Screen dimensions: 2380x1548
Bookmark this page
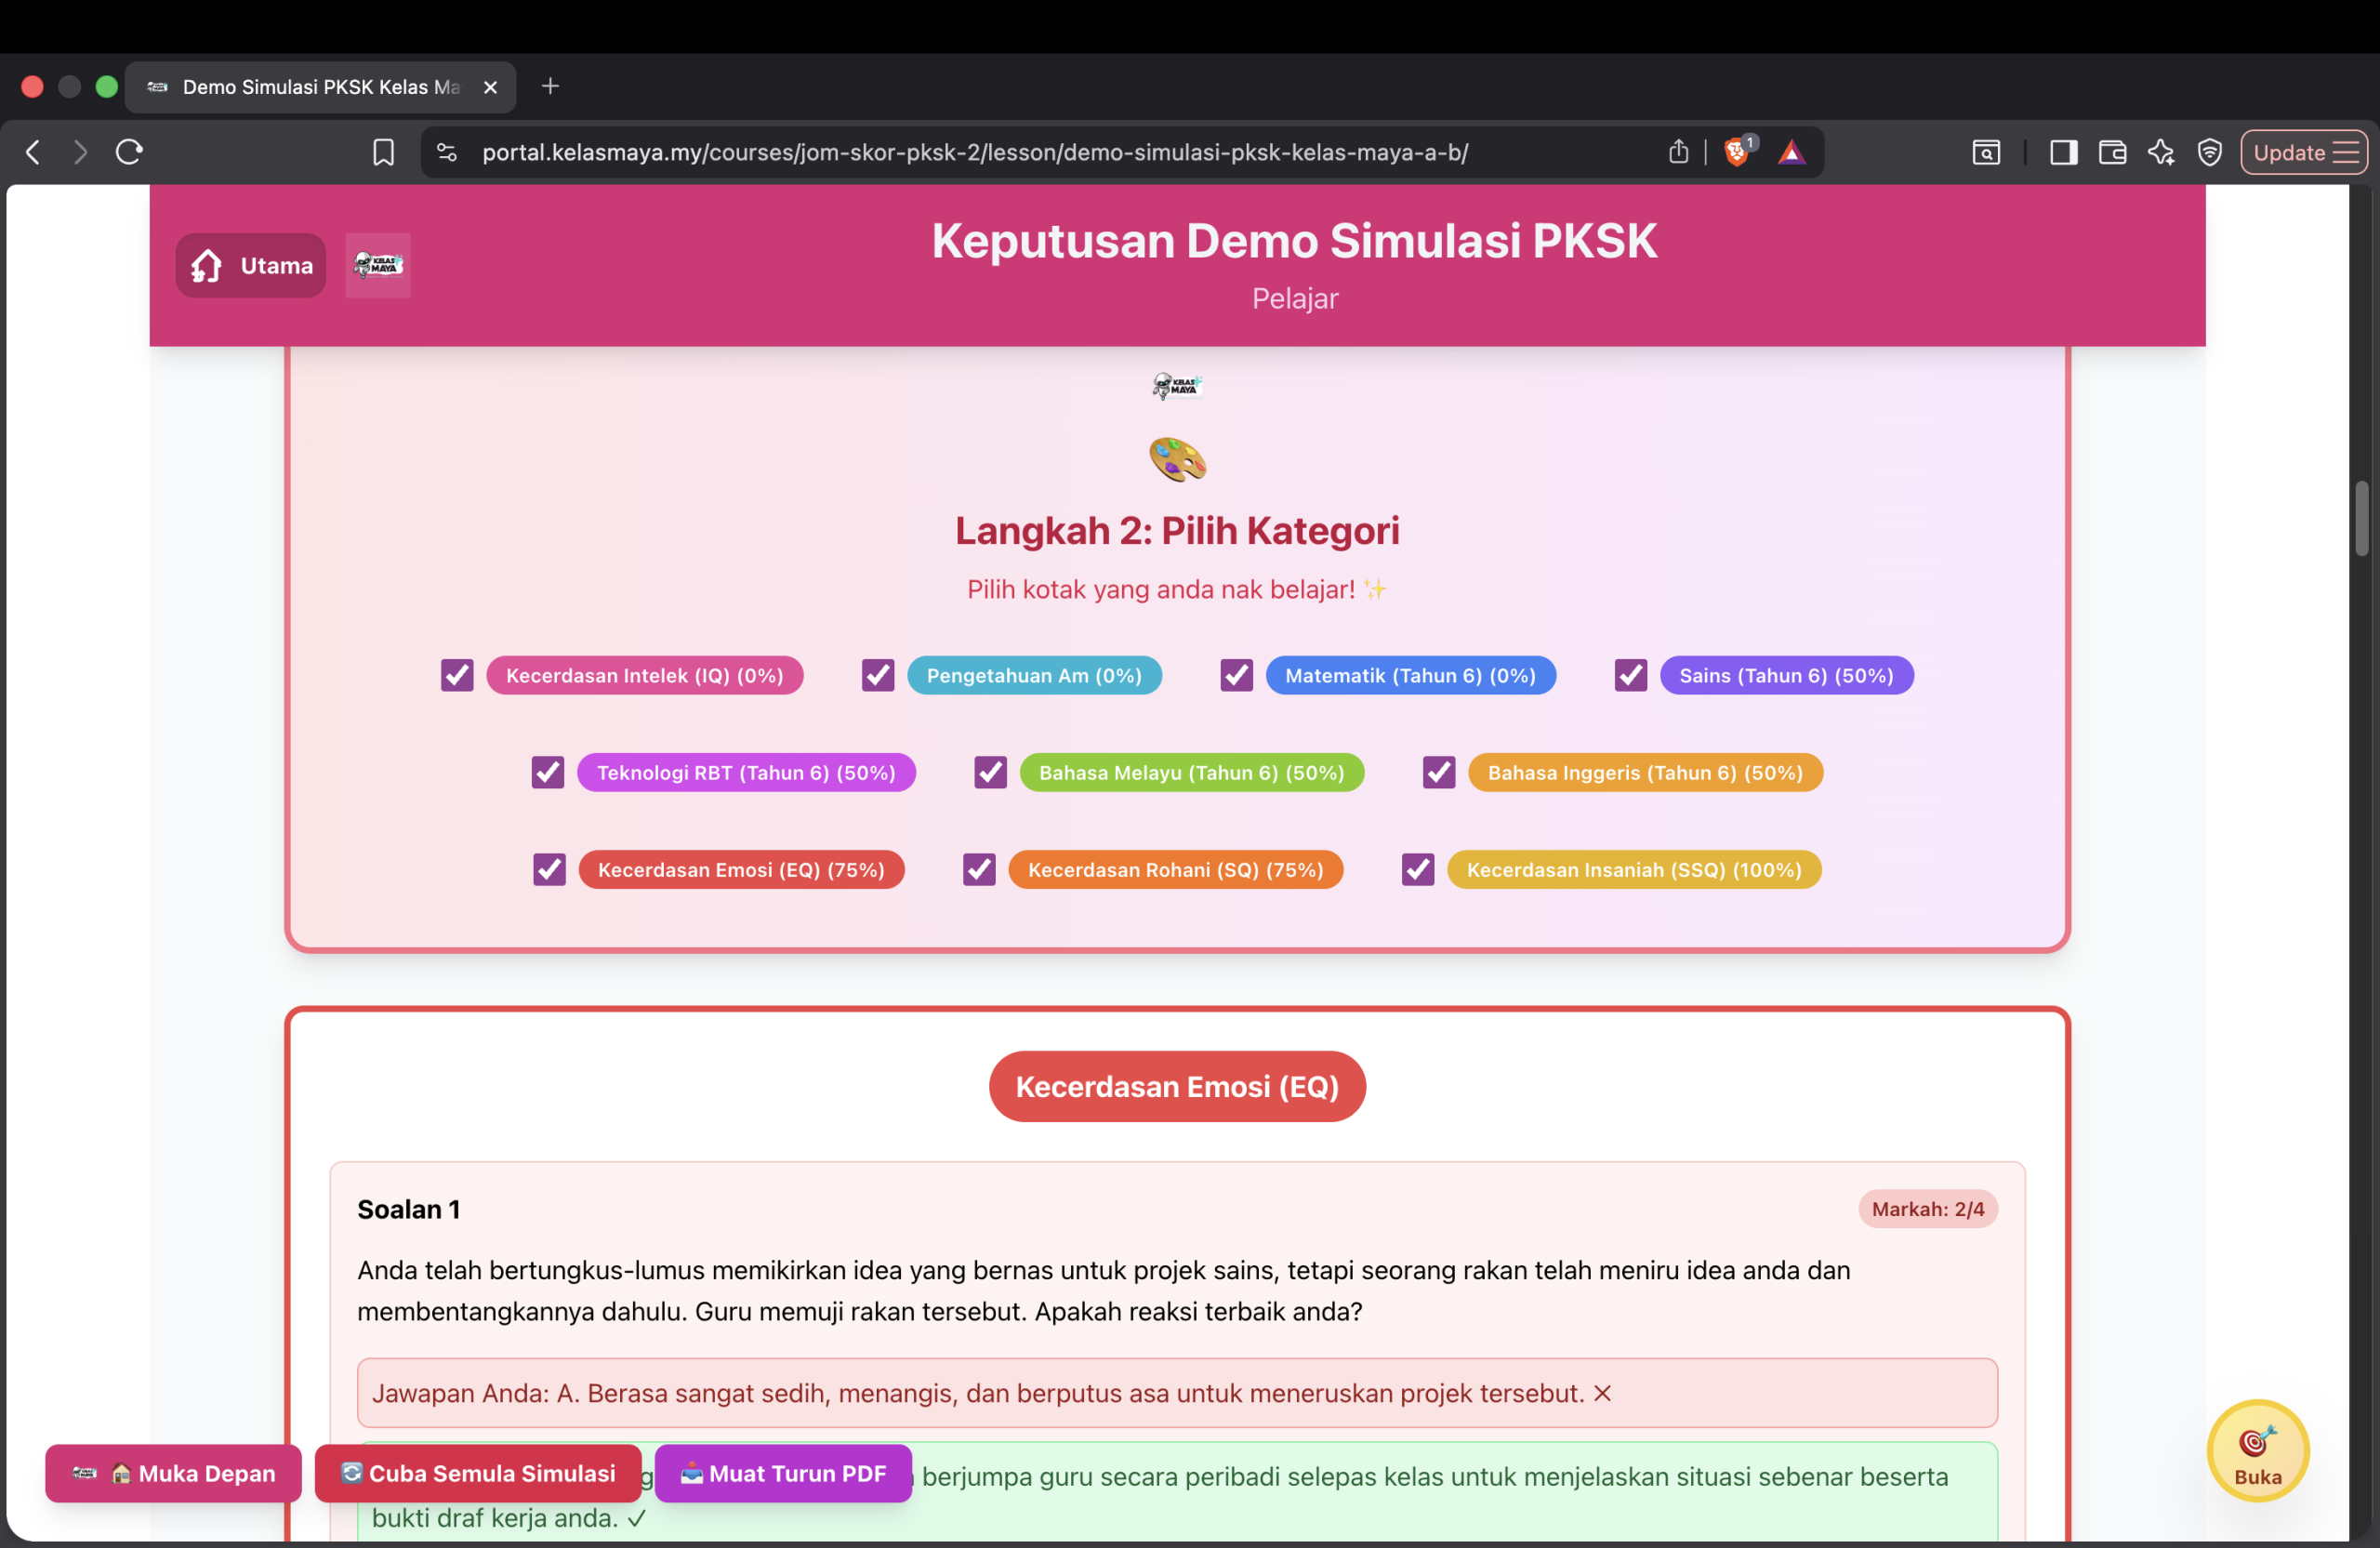click(x=383, y=152)
